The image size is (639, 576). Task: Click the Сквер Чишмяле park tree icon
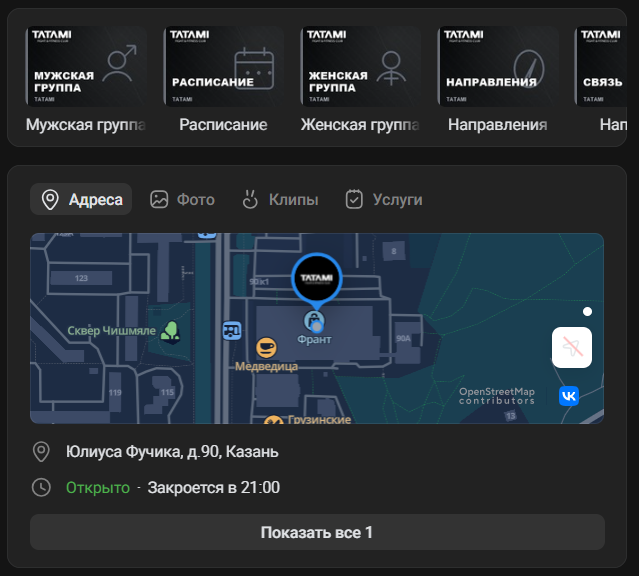(170, 331)
